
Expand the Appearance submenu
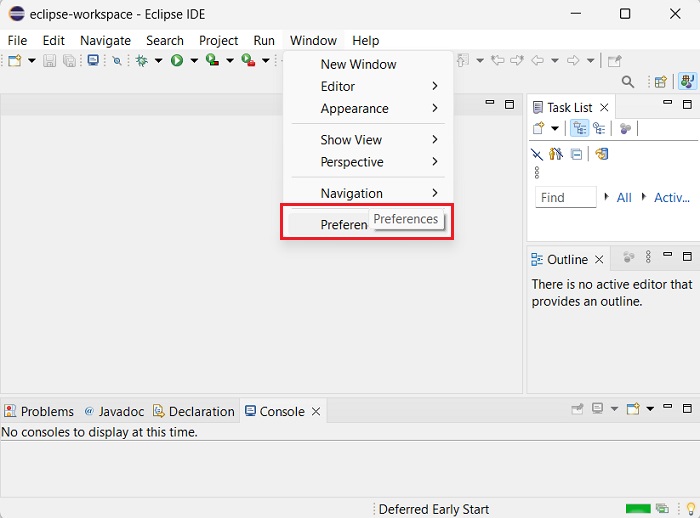tap(368, 109)
